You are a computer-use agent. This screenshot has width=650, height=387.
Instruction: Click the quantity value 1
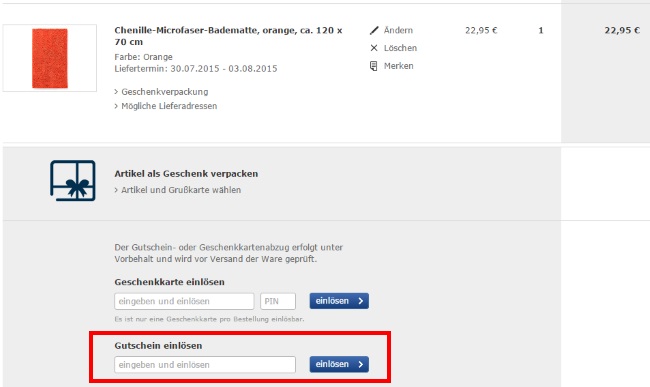(541, 31)
